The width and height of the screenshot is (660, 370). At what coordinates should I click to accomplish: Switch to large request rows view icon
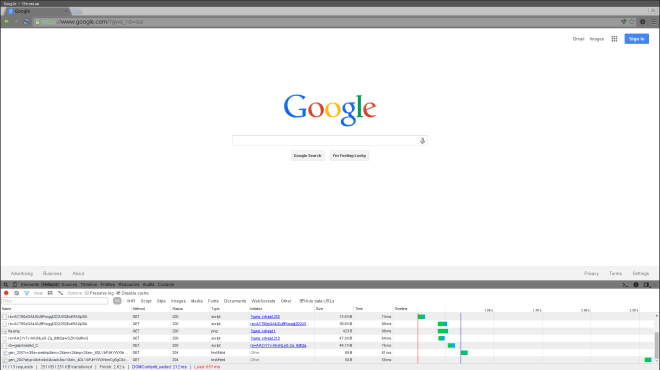(x=50, y=293)
